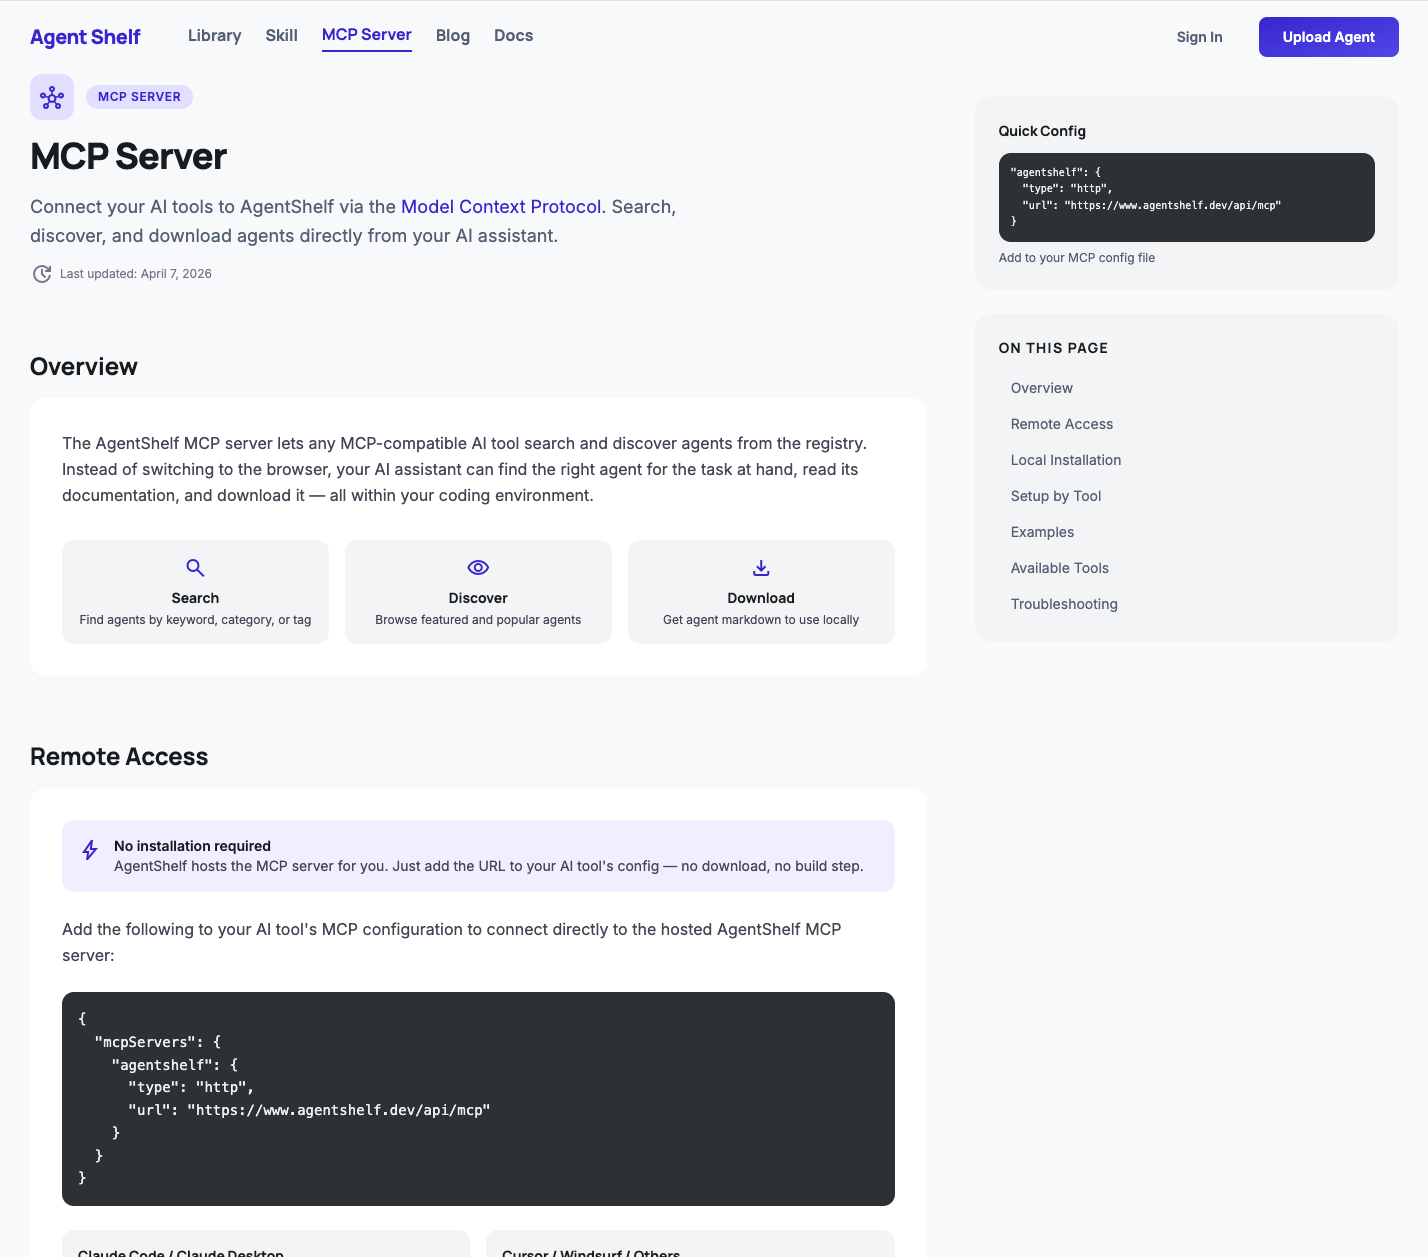Screen dimensions: 1428x1257
Task: Click the Search magnifier icon card
Action: 195,592
